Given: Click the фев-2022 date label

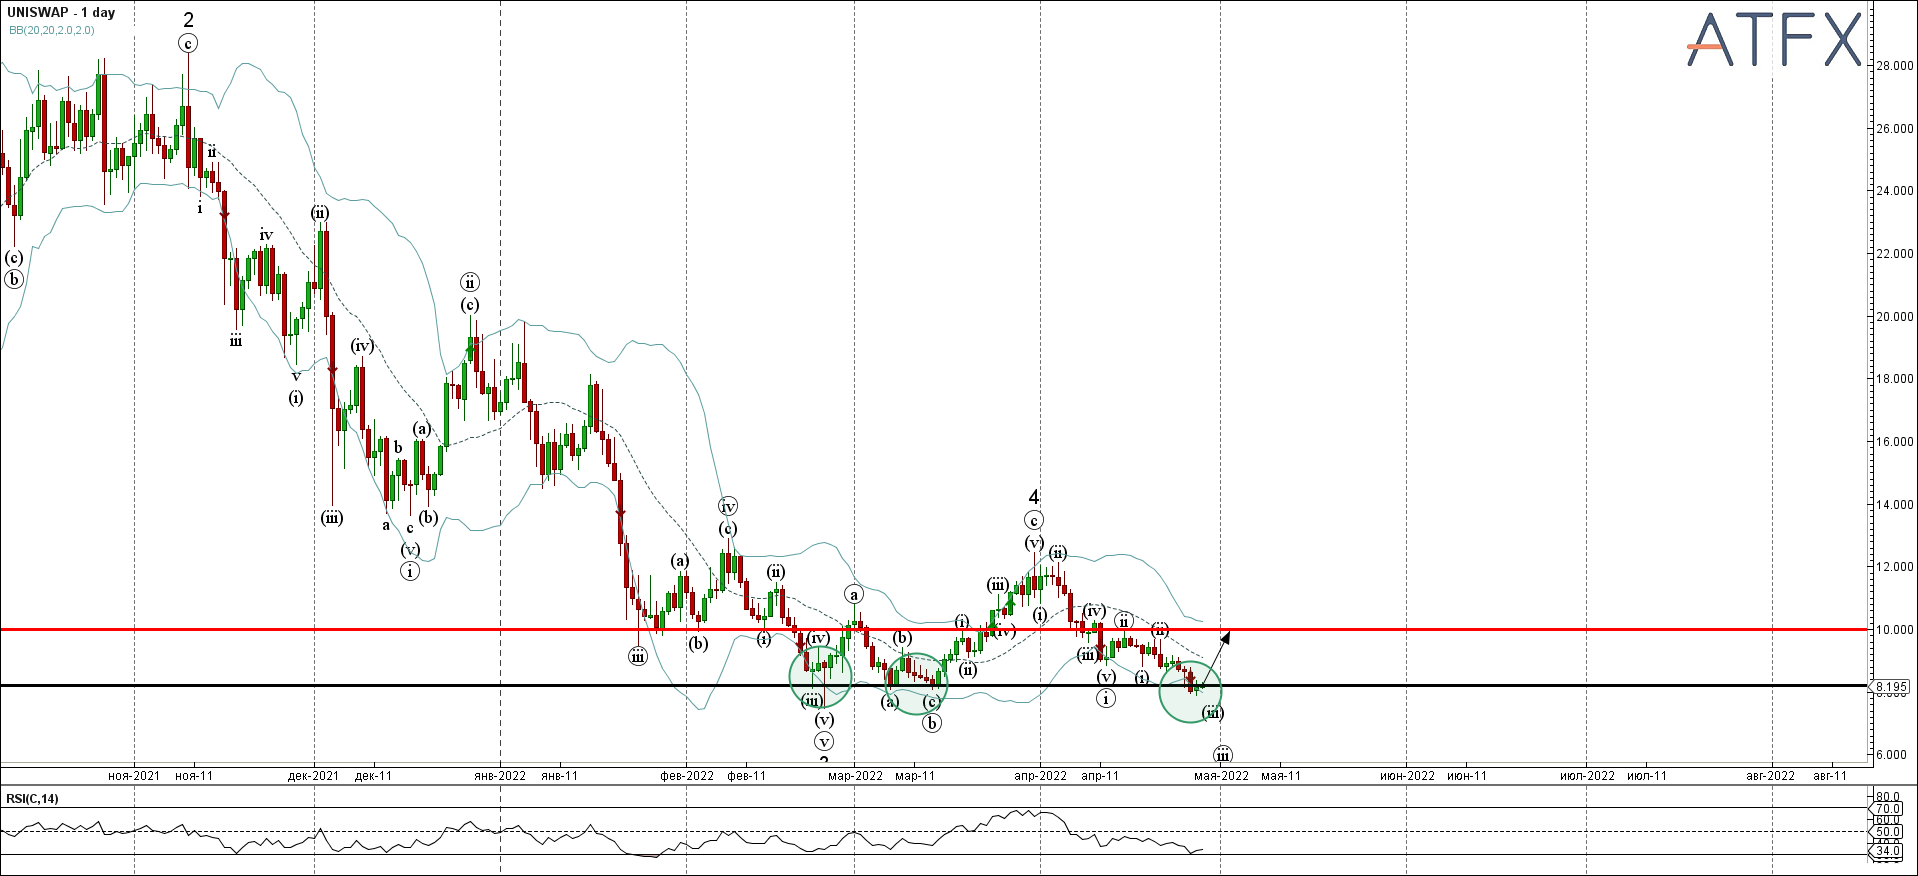Looking at the screenshot, I should pos(687,776).
